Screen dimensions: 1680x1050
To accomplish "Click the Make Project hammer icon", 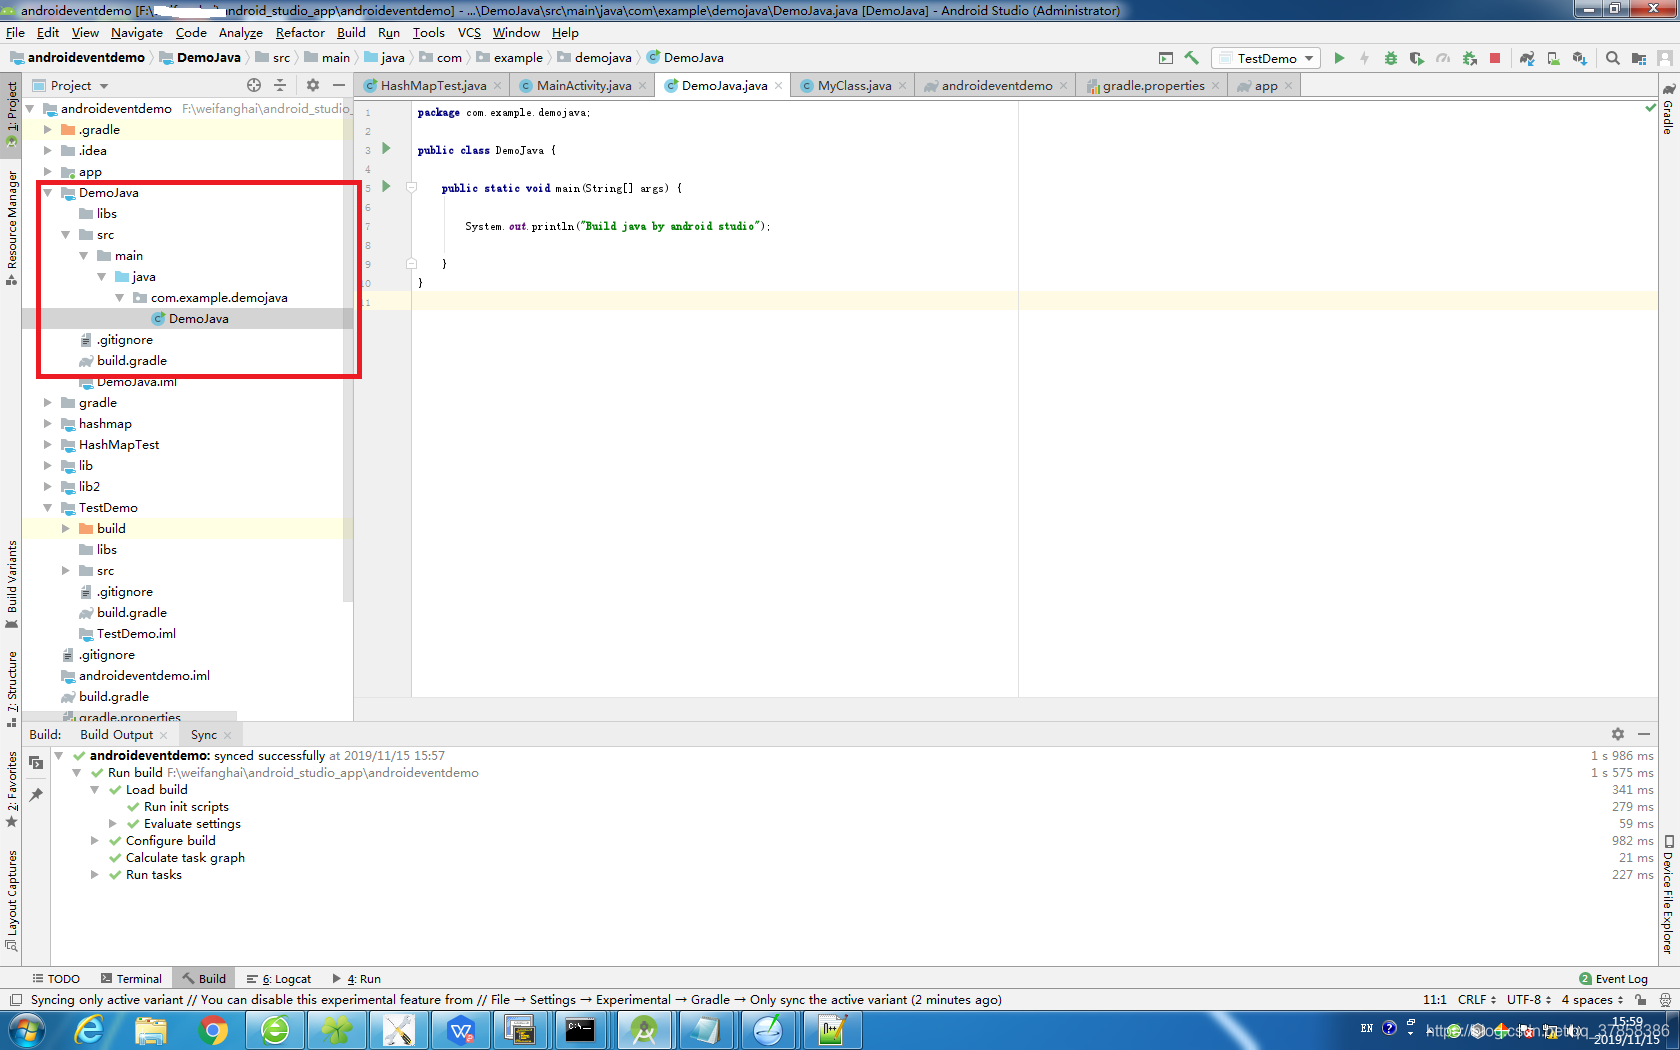I will pyautogui.click(x=1191, y=58).
